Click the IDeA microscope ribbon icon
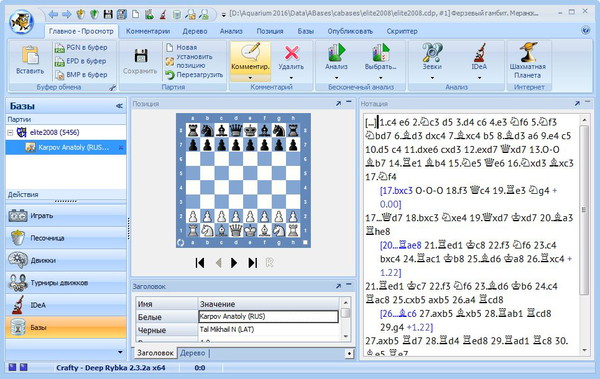Screen dimensions: 600x379 click(x=479, y=52)
